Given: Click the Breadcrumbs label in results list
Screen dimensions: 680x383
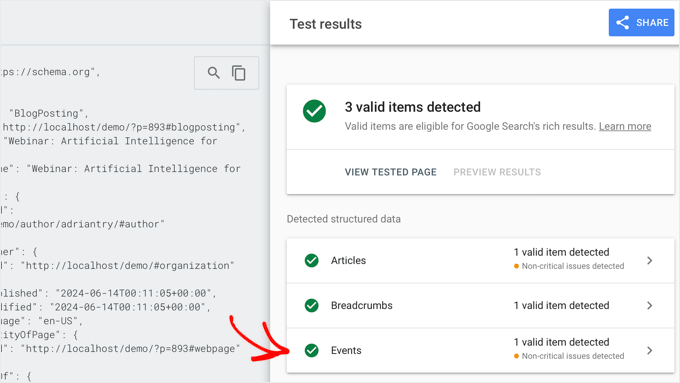Looking at the screenshot, I should (x=362, y=305).
